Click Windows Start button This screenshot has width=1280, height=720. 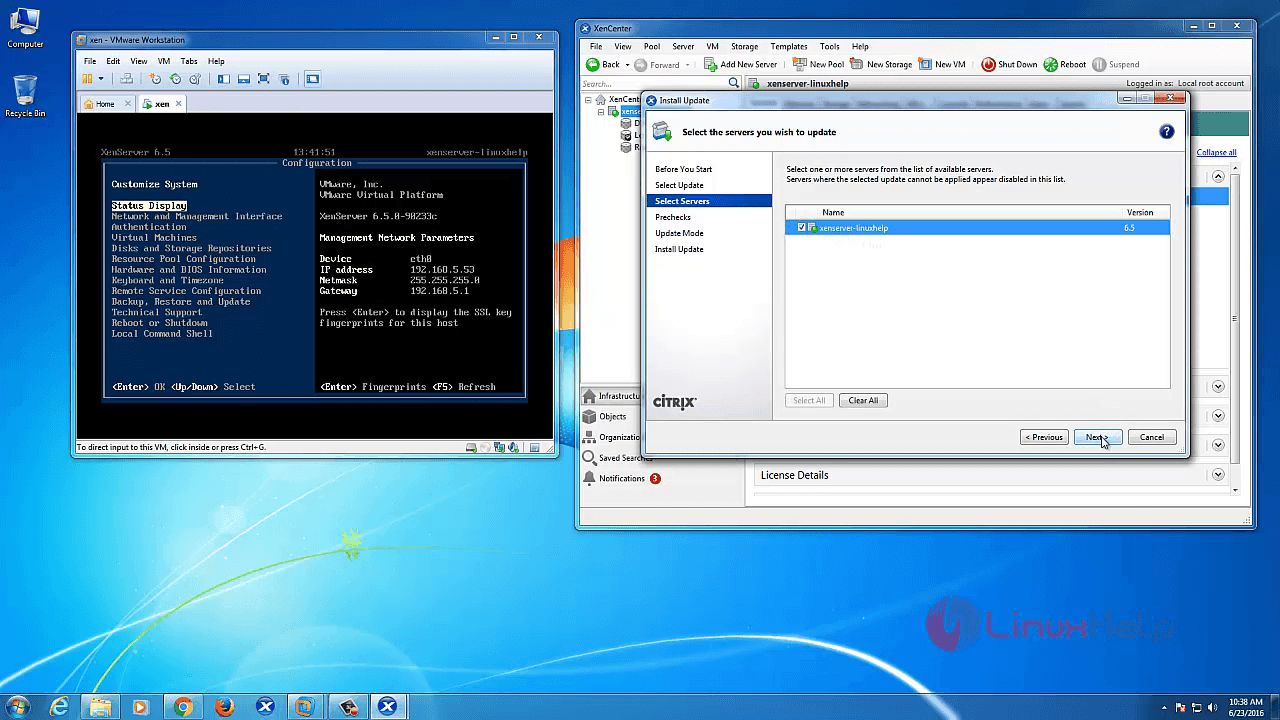(x=18, y=706)
